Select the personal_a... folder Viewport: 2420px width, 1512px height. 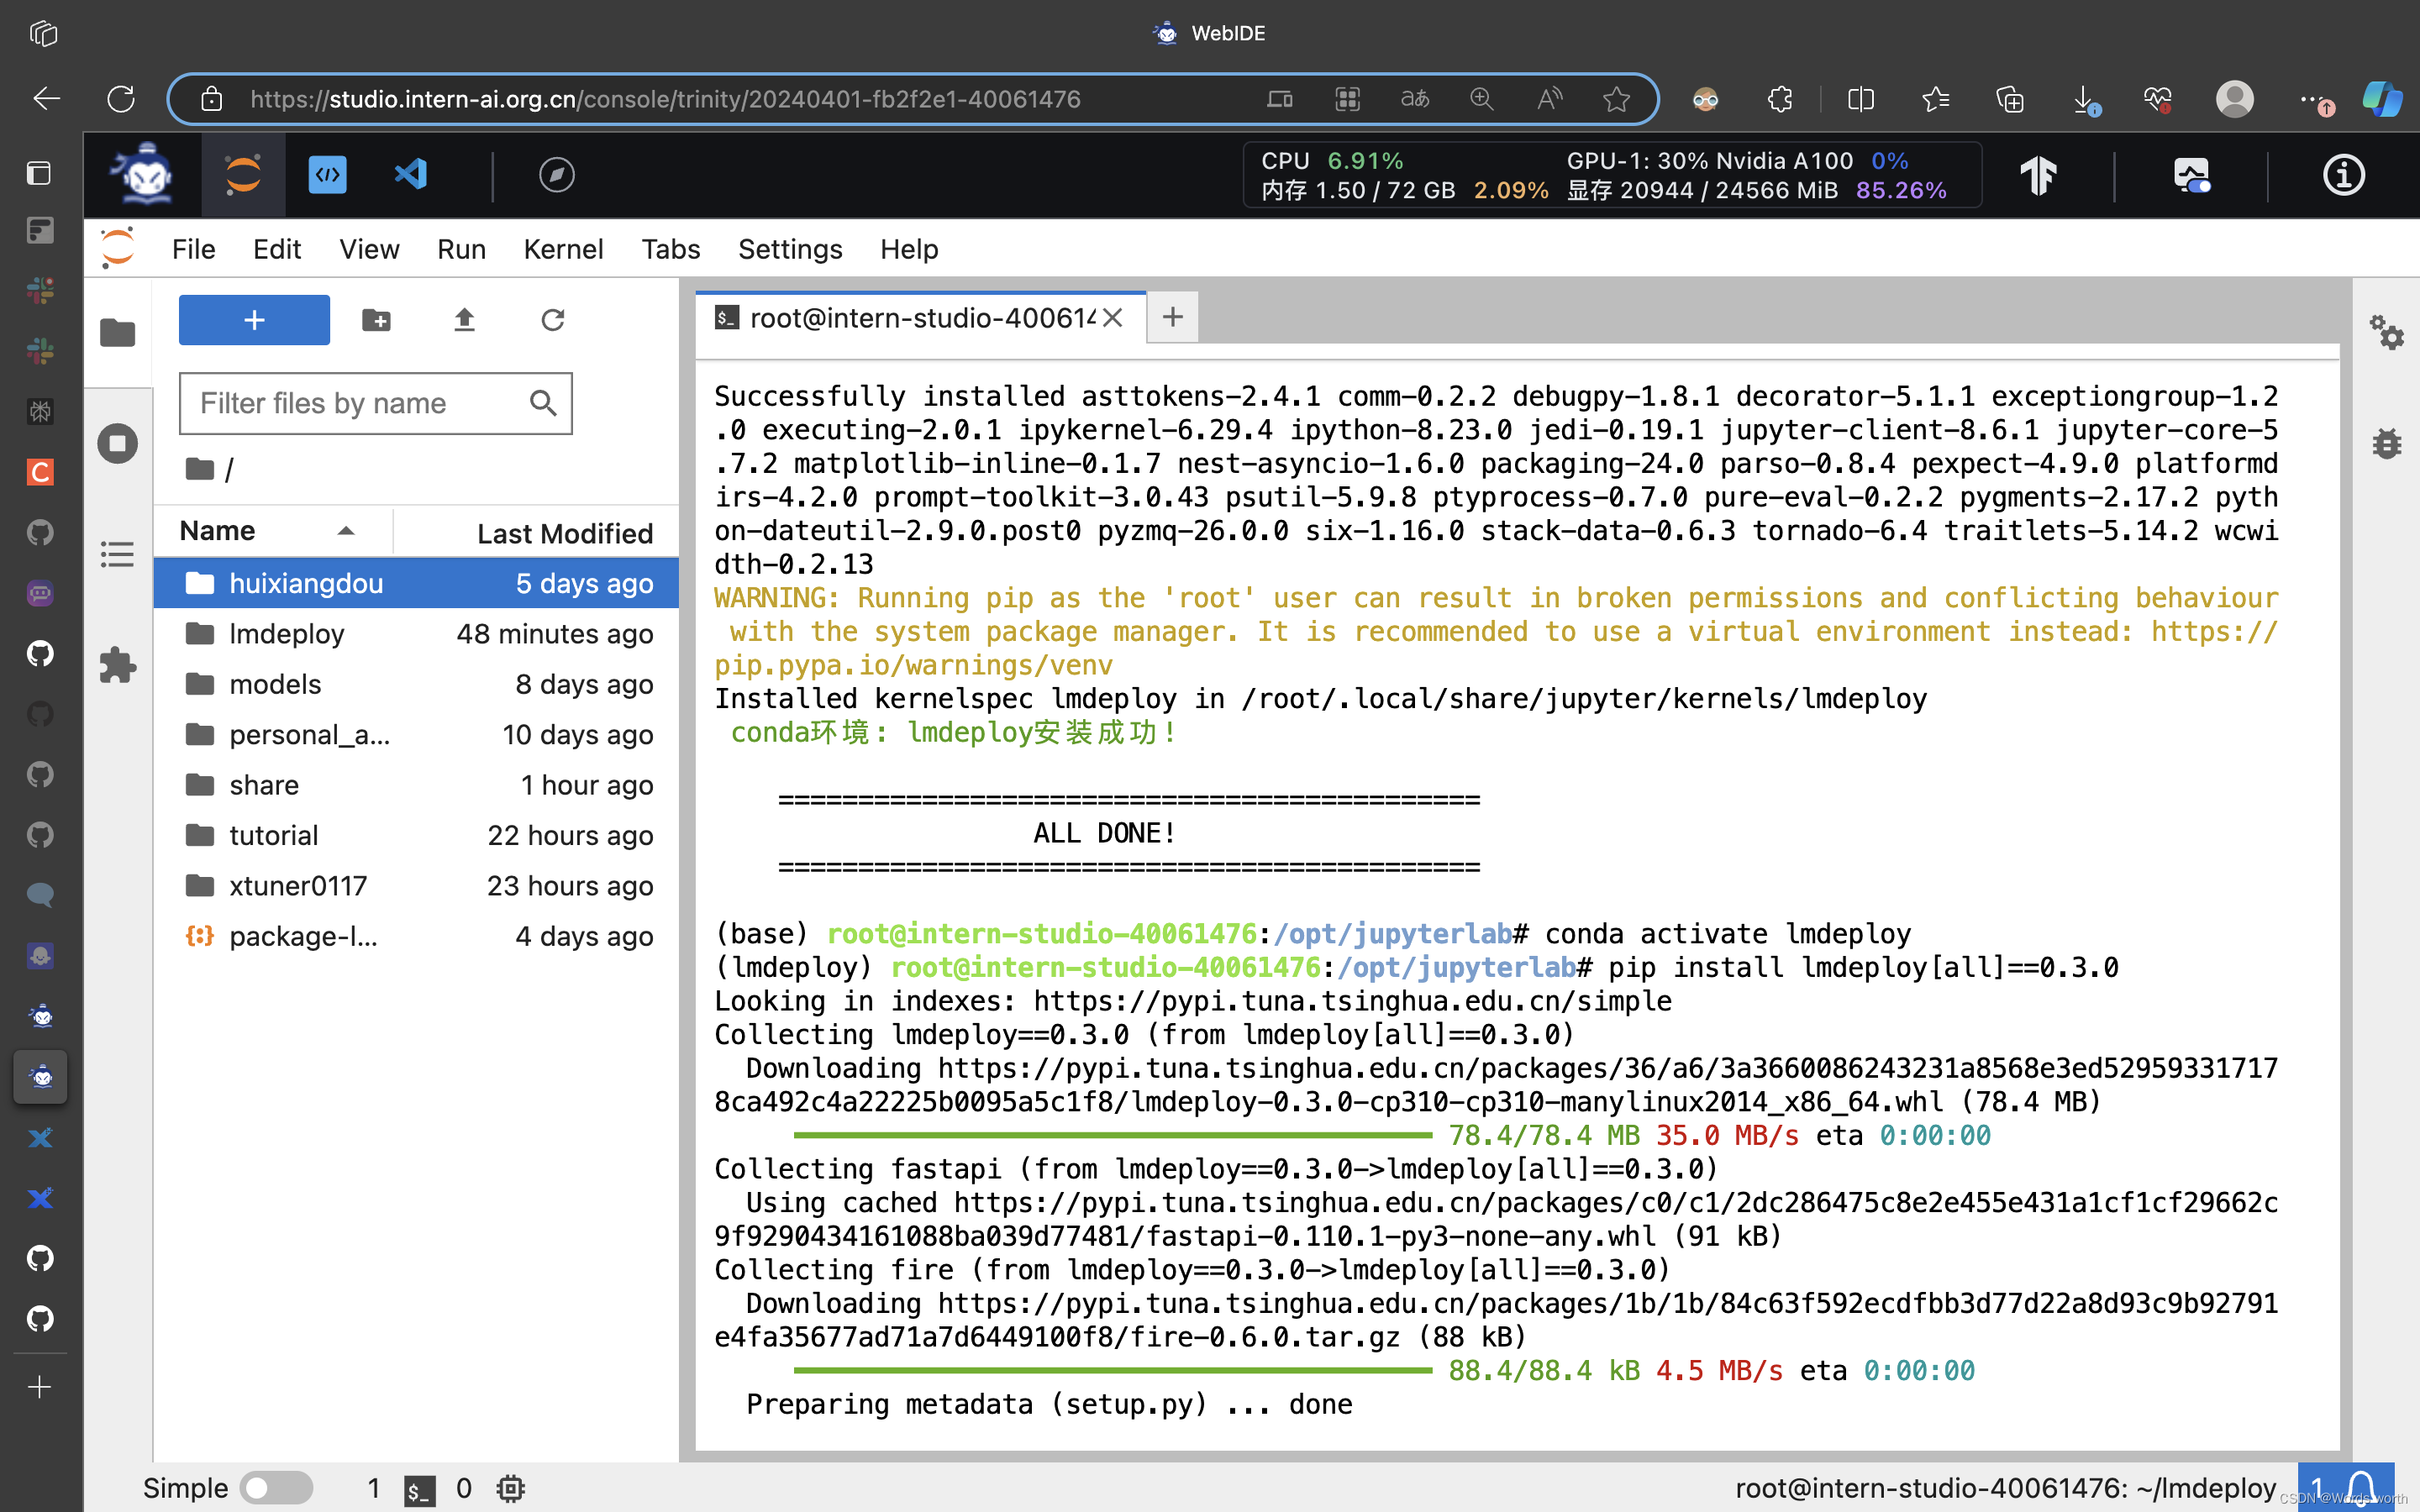(416, 734)
